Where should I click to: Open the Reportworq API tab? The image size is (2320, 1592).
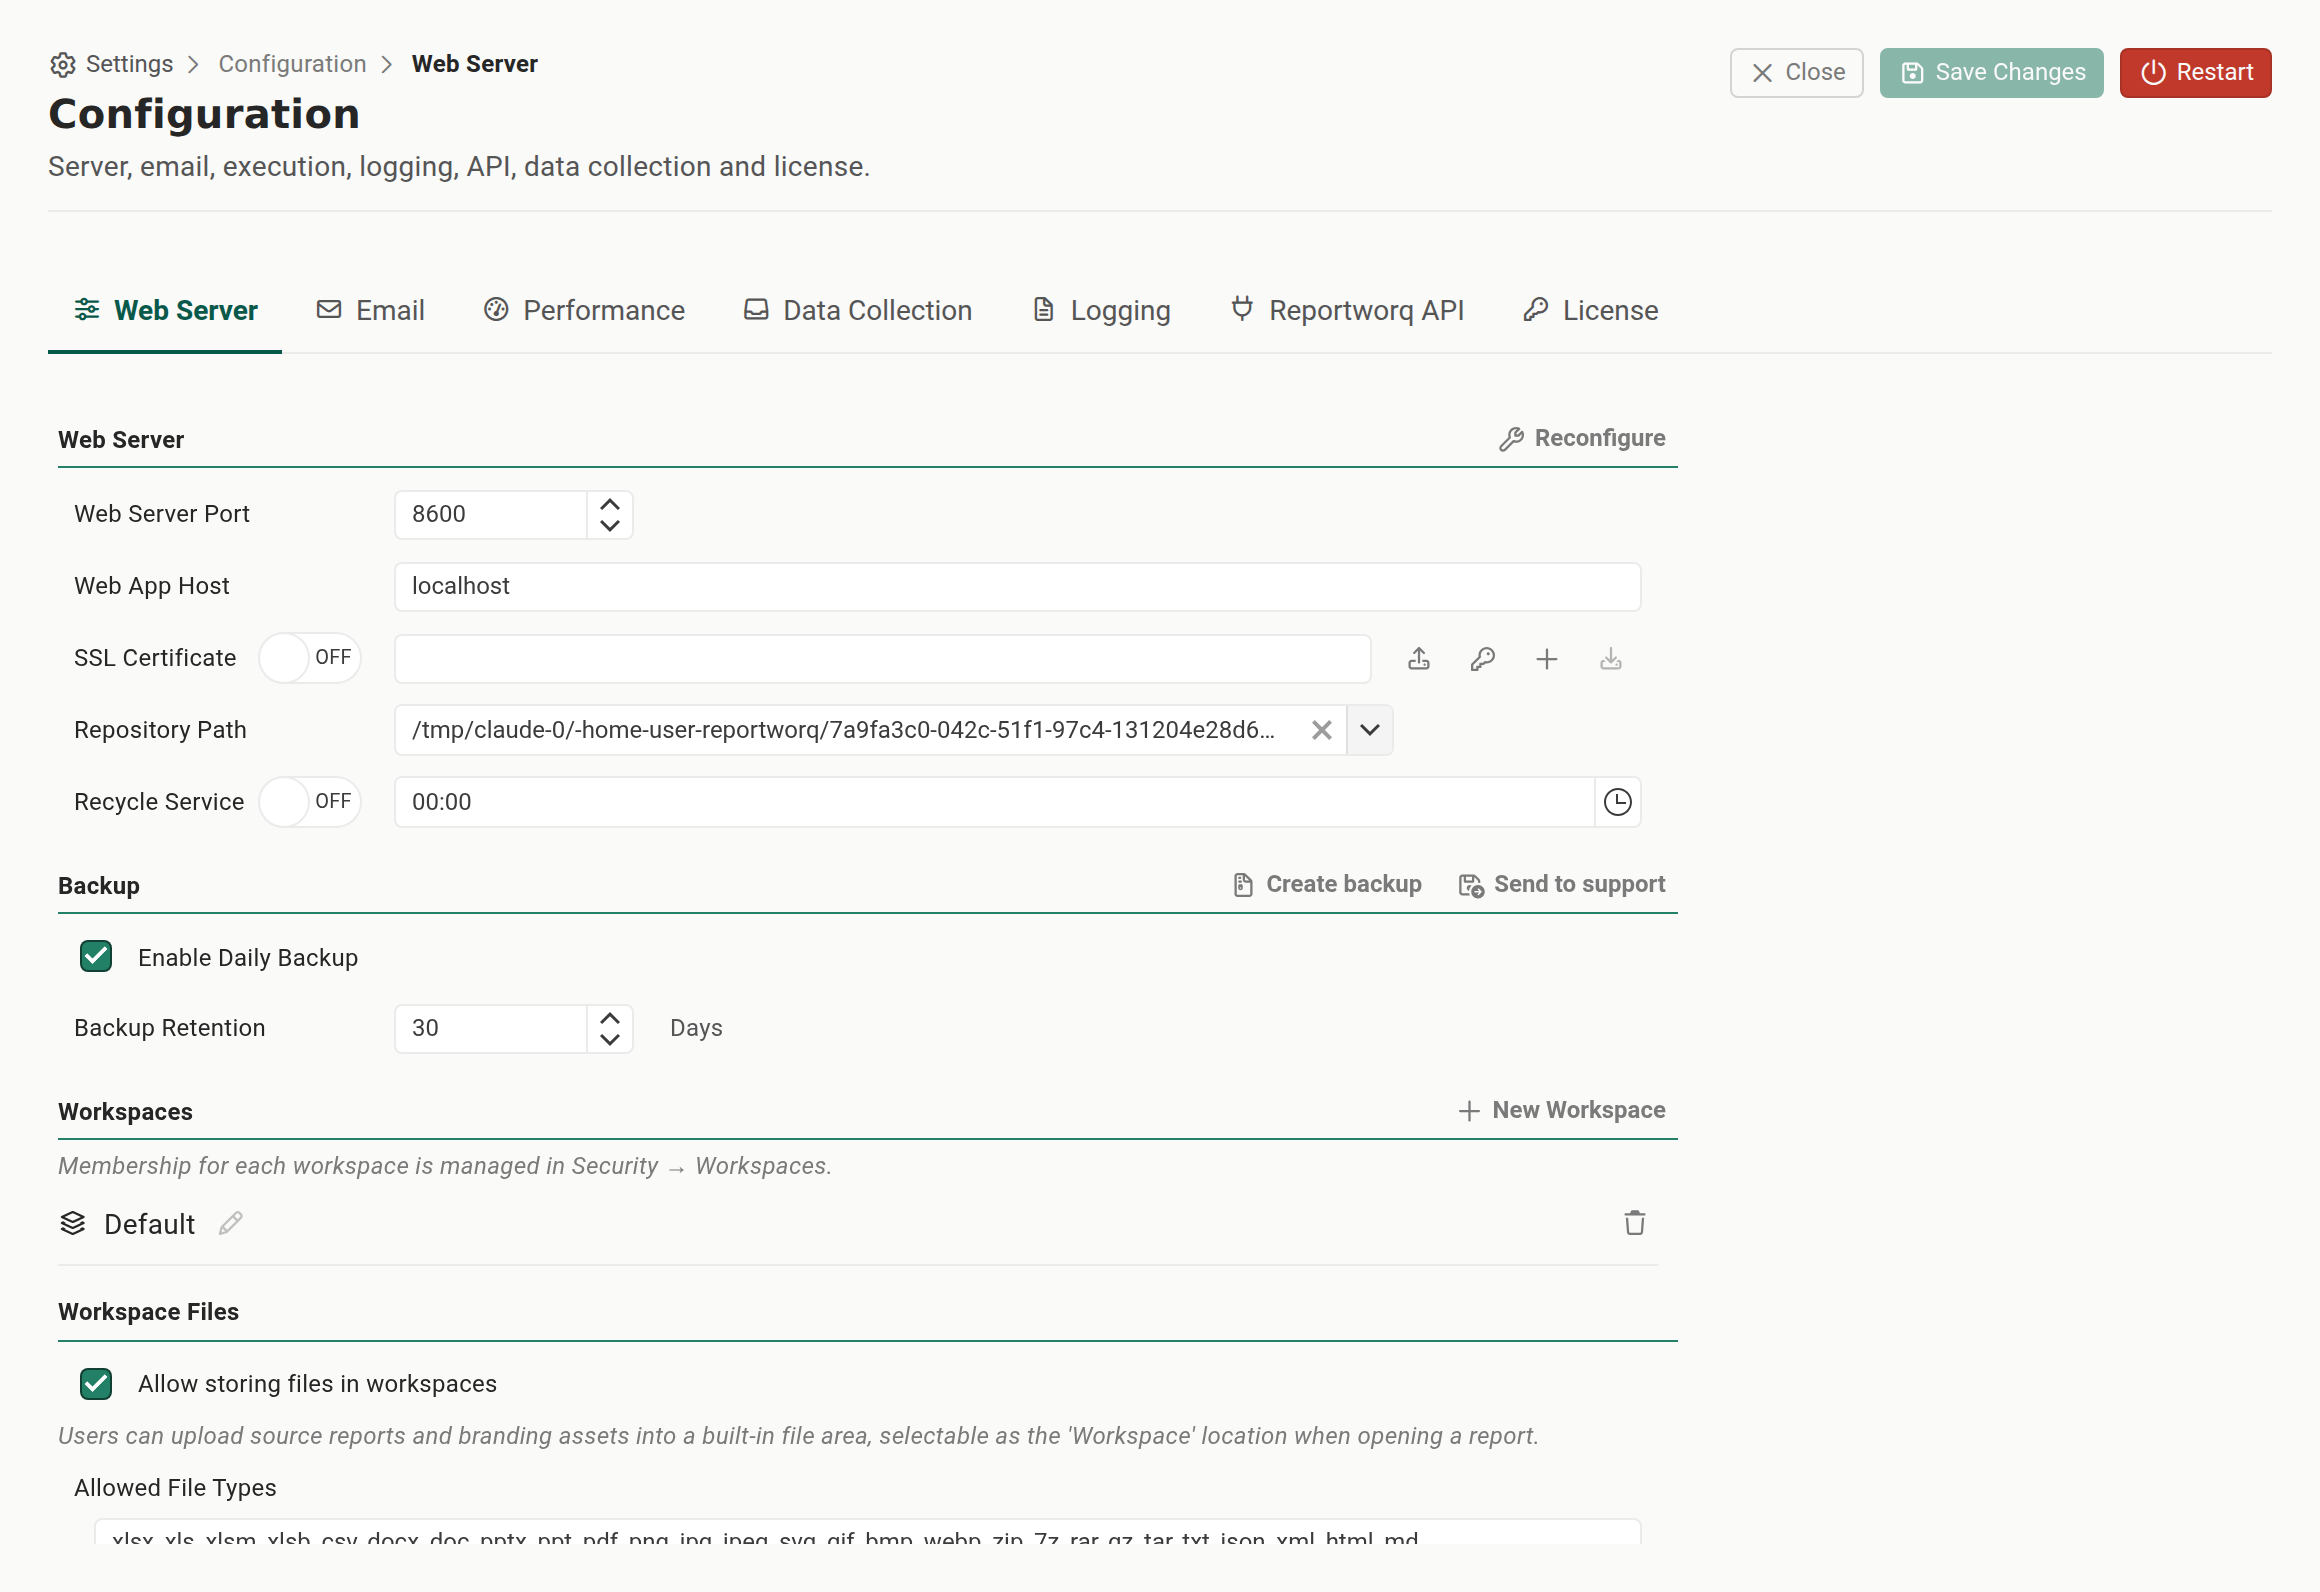point(1347,311)
